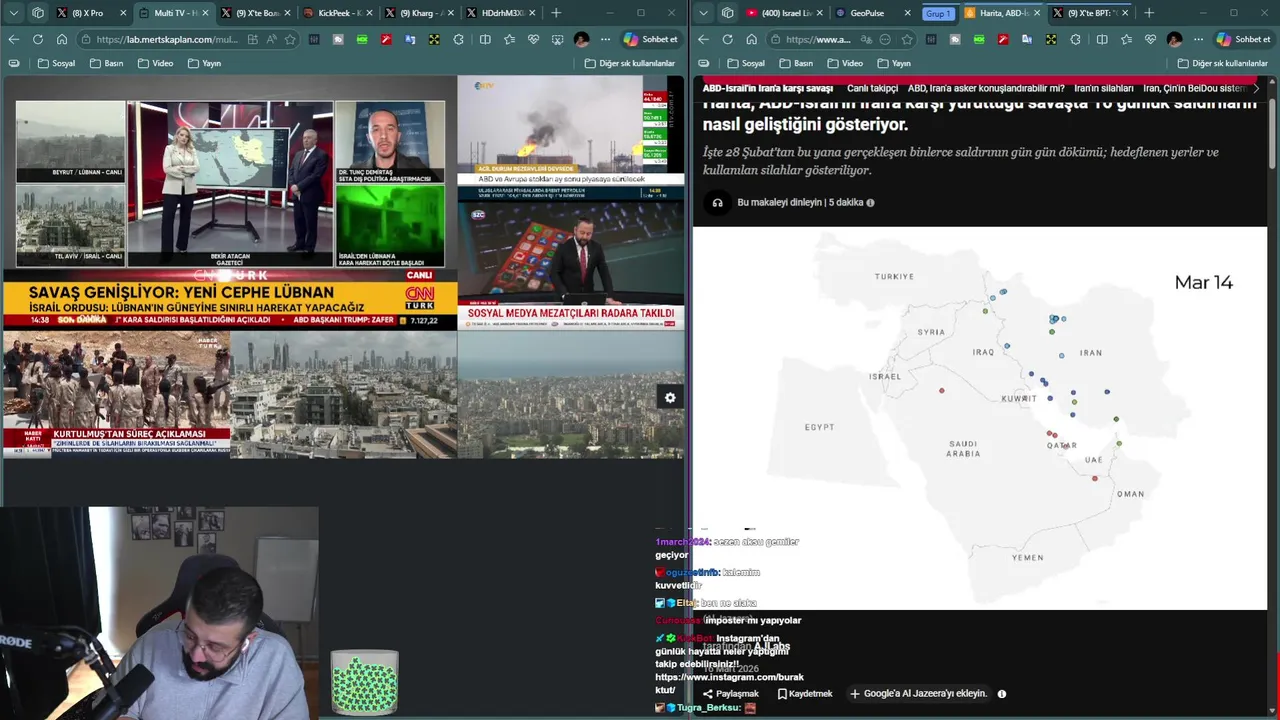Open ABD-İsrail'in İran'a karşı savaşı link
The width and height of the screenshot is (1280, 720).
767,88
